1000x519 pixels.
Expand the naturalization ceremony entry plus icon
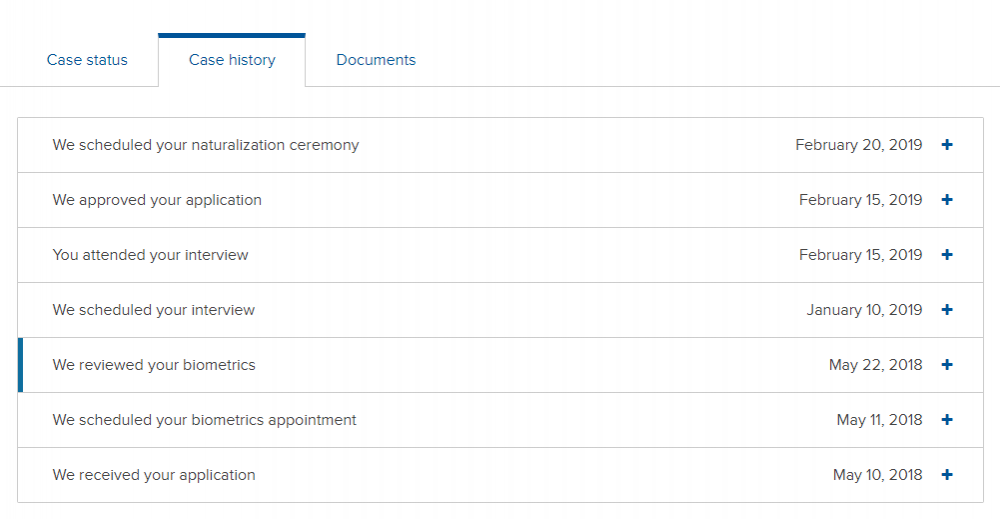click(947, 145)
